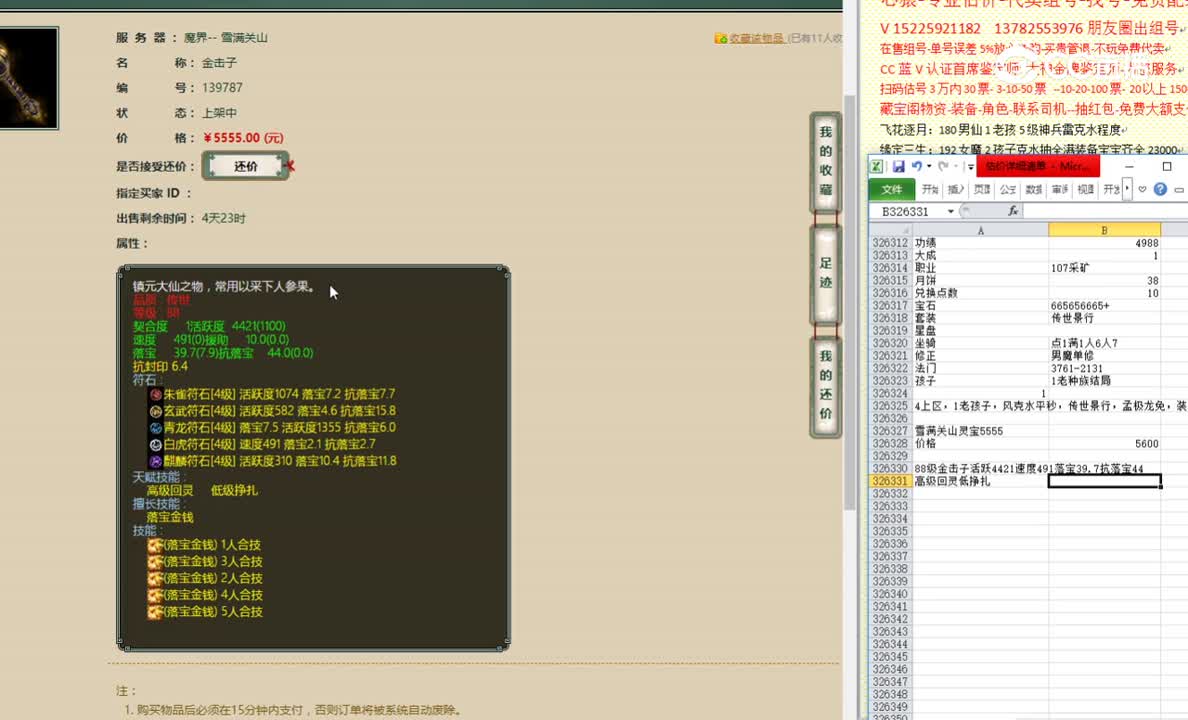Open the Customize Quick Access Toolbar dropdown
This screenshot has width=1188, height=720.
[x=969, y=167]
